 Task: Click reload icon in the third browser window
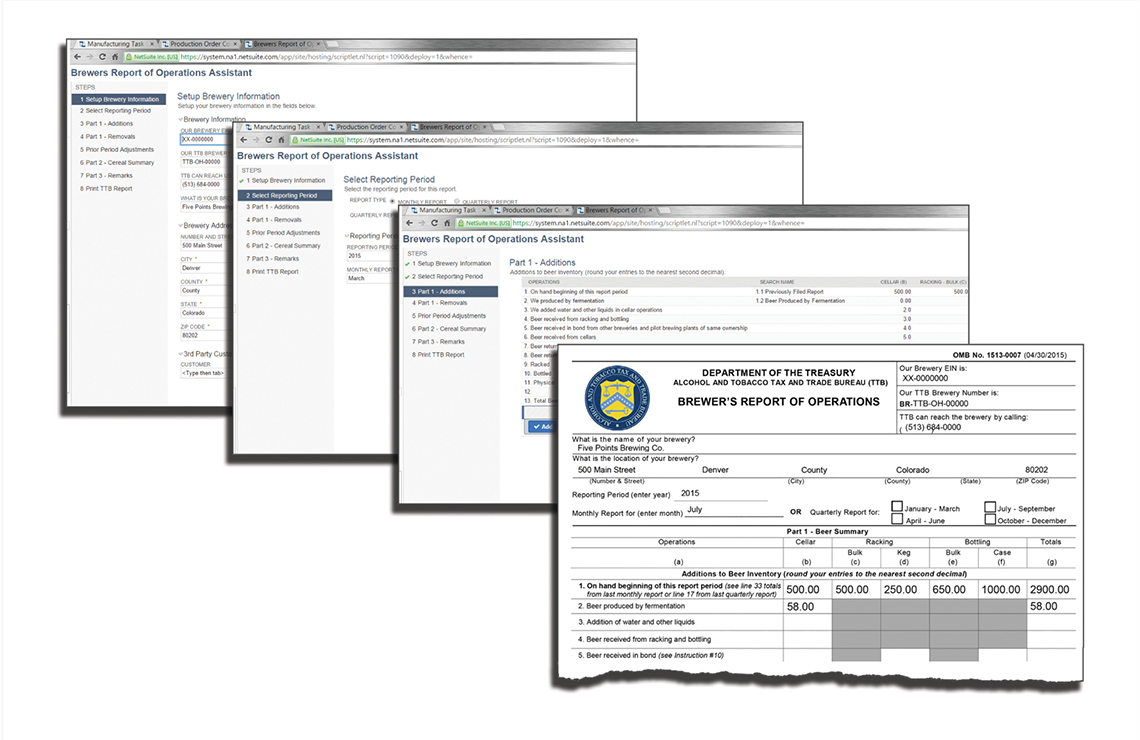(x=433, y=223)
